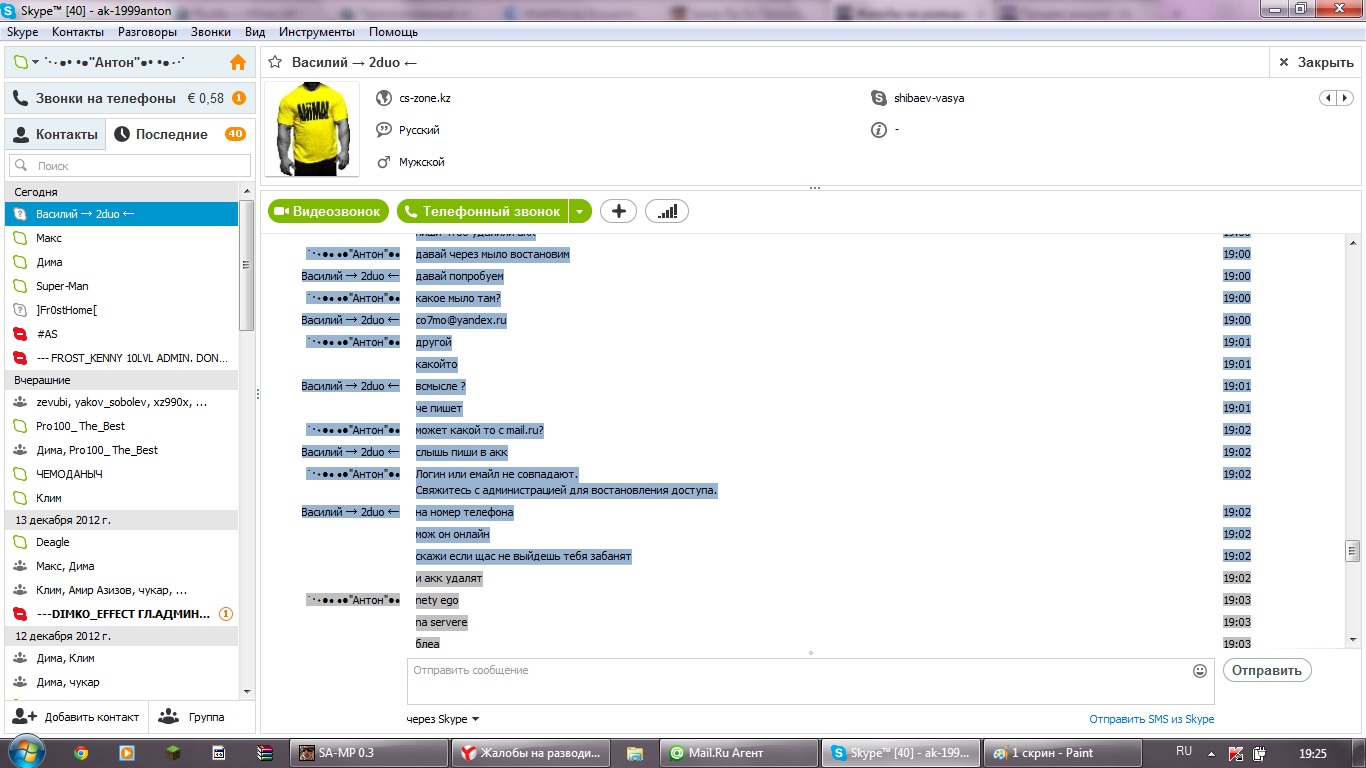This screenshot has width=1366, height=768.
Task: Open Клим, Амир Азизов, чукар group
Action: (x=122, y=590)
